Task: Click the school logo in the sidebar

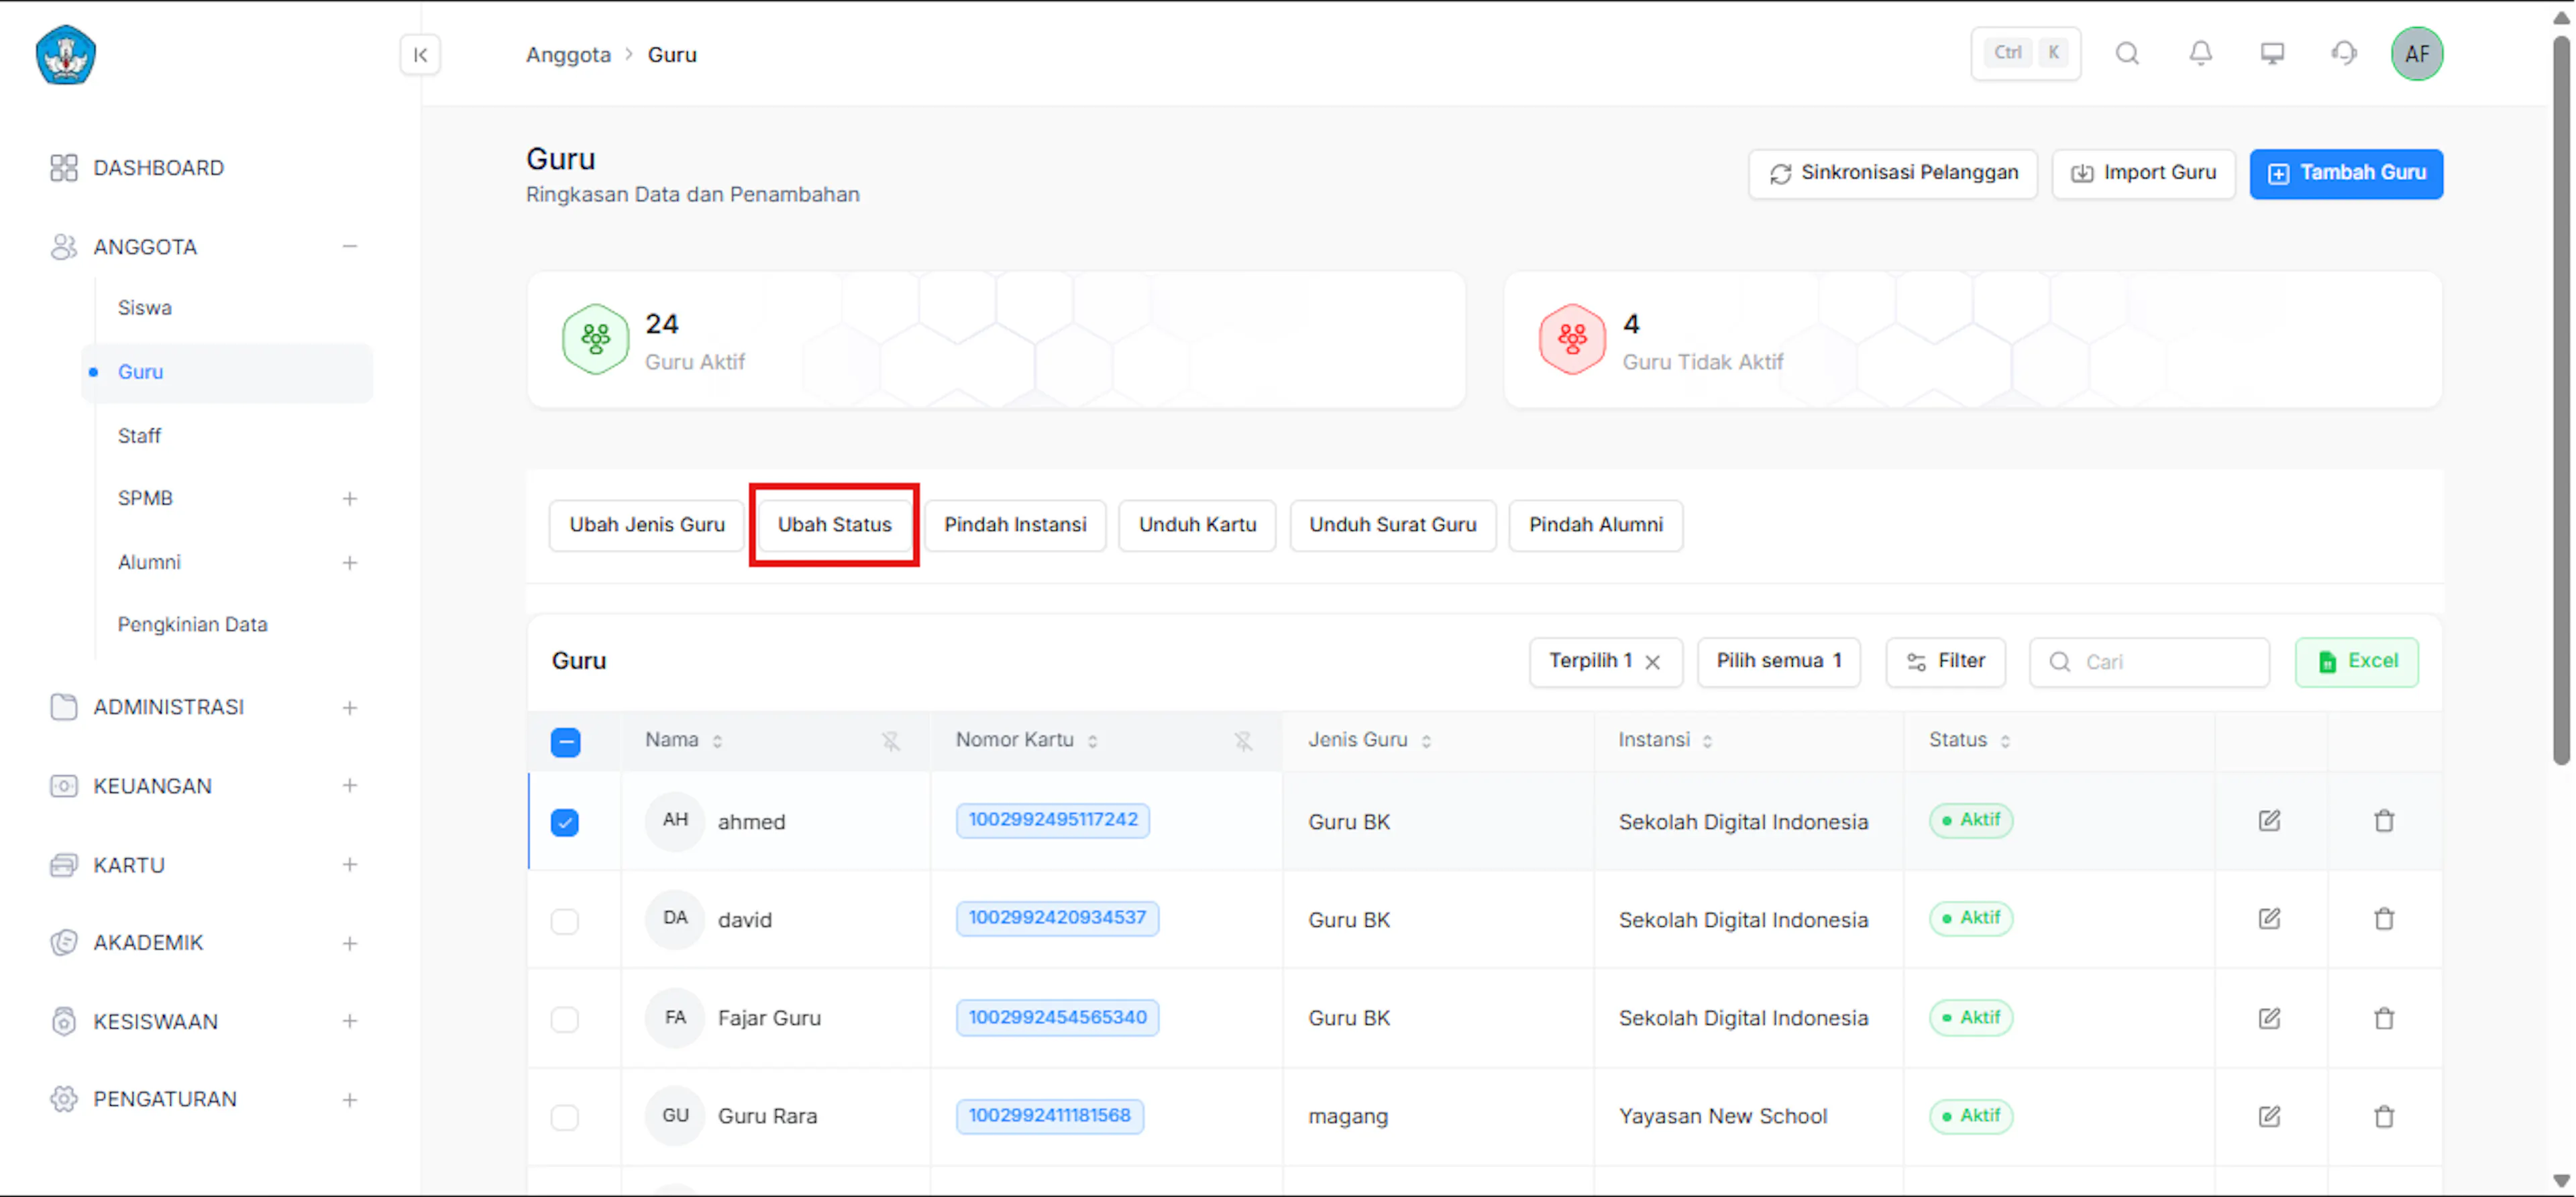Action: pyautogui.click(x=66, y=55)
